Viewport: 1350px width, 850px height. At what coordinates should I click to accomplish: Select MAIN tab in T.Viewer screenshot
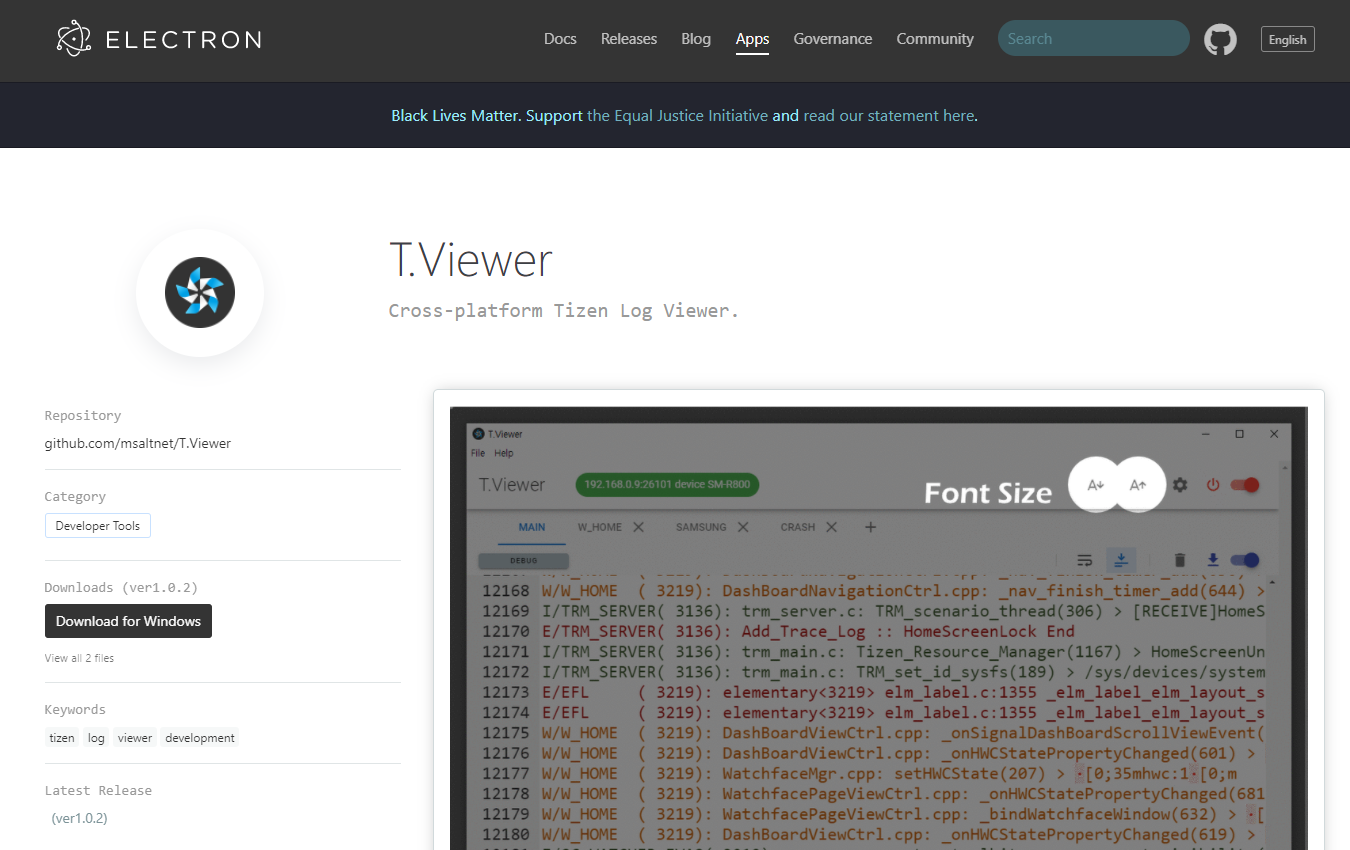532,527
